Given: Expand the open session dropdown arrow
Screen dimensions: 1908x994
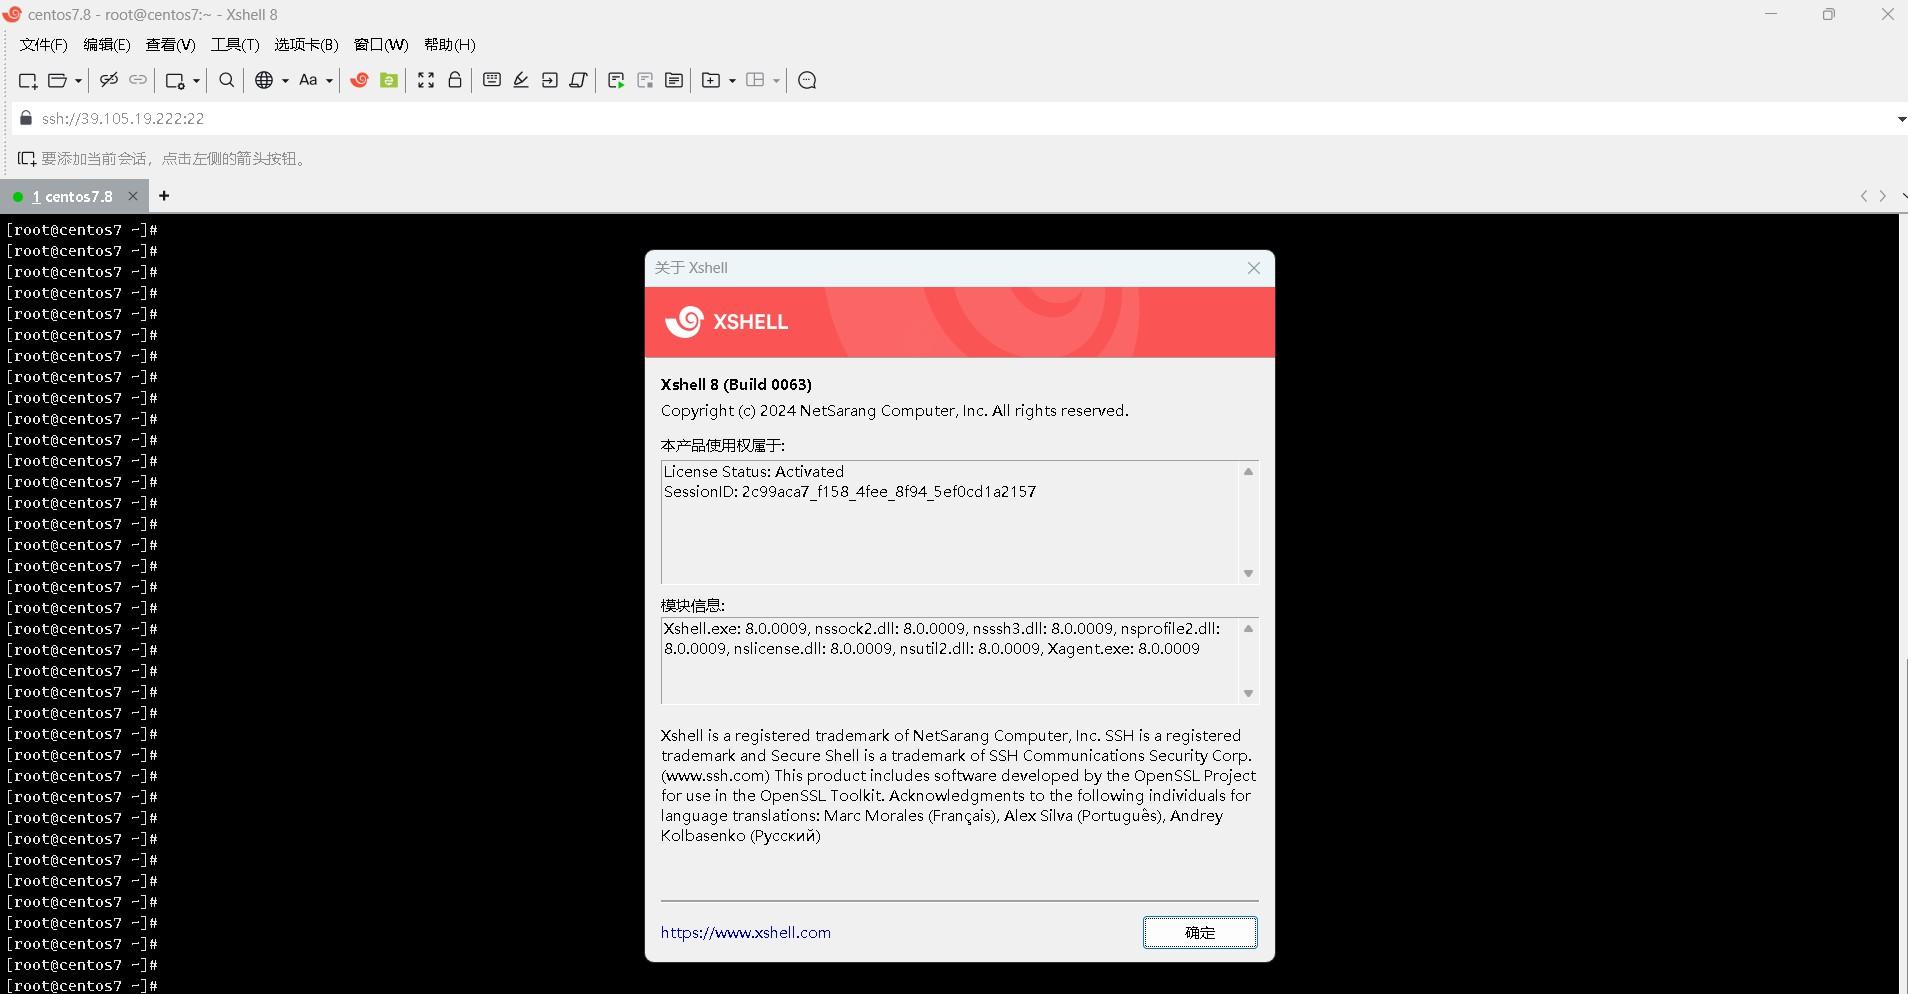Looking at the screenshot, I should tap(78, 80).
